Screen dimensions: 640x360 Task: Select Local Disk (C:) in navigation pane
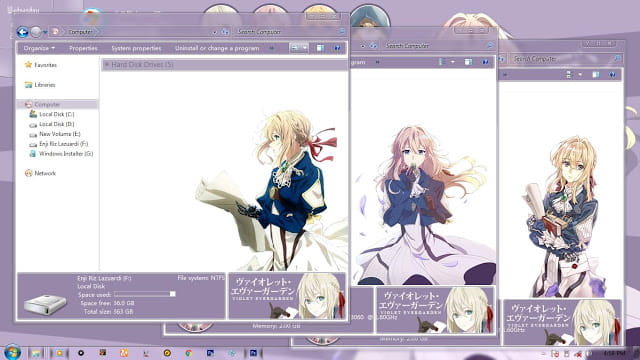tap(57, 114)
